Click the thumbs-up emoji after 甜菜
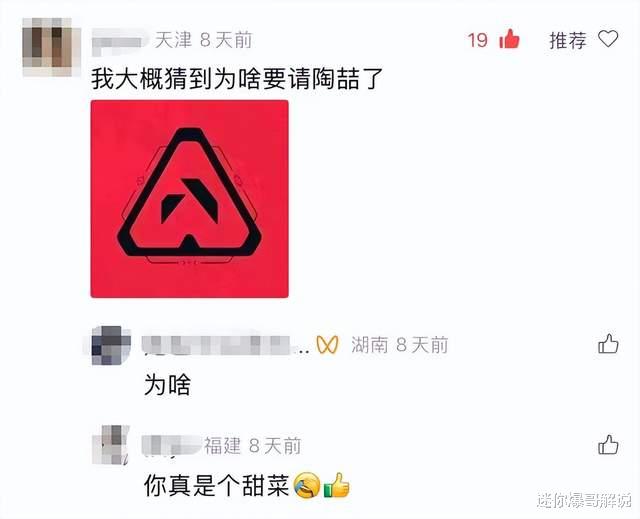The height and width of the screenshot is (519, 640). [x=337, y=485]
